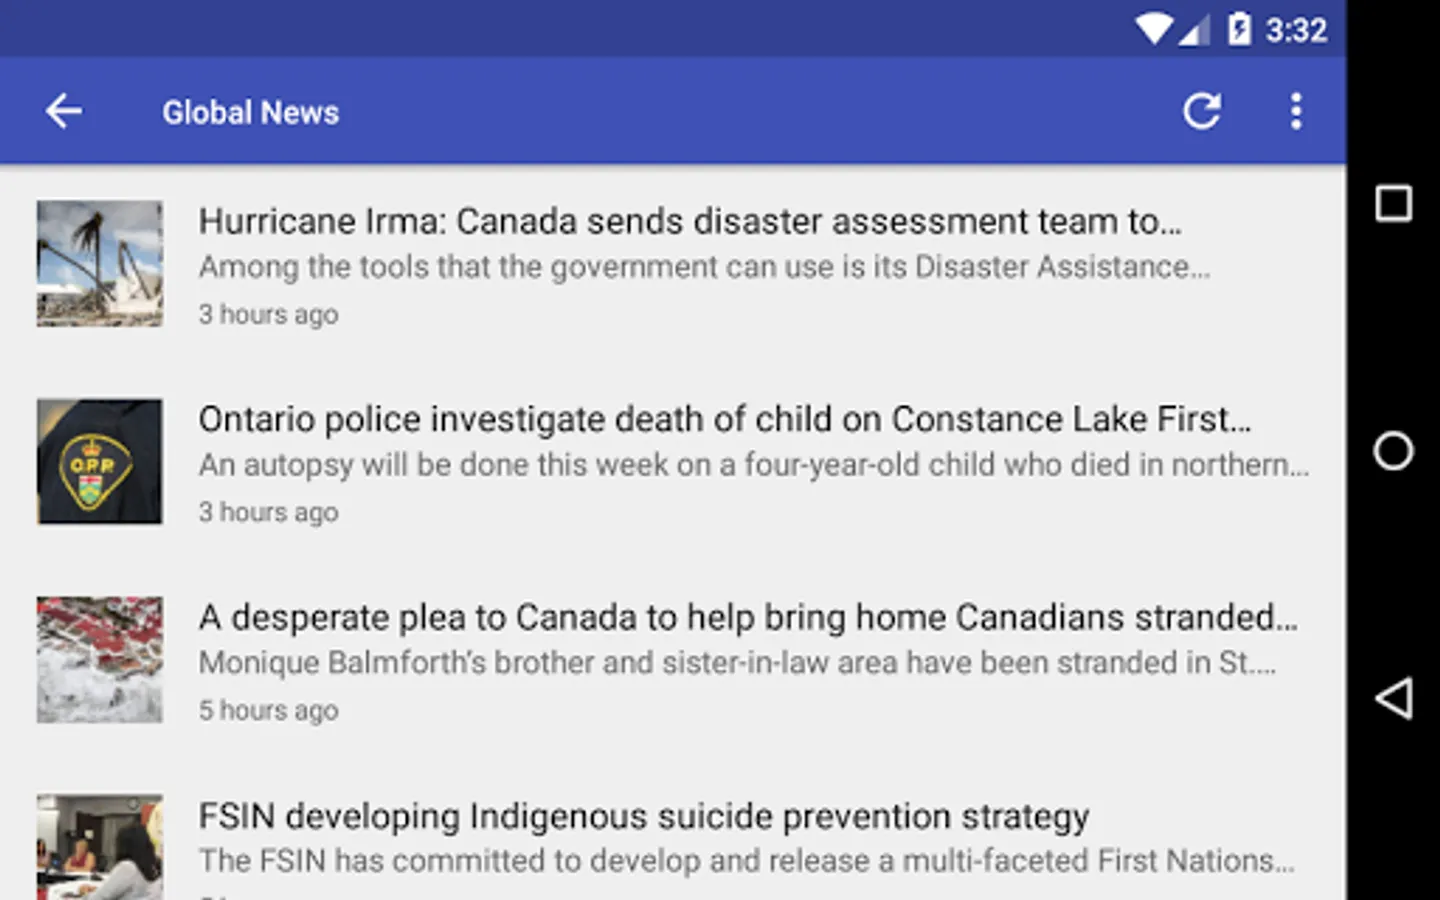Viewport: 1440px width, 900px height.
Task: Open the three-dot overflow menu
Action: tap(1296, 111)
